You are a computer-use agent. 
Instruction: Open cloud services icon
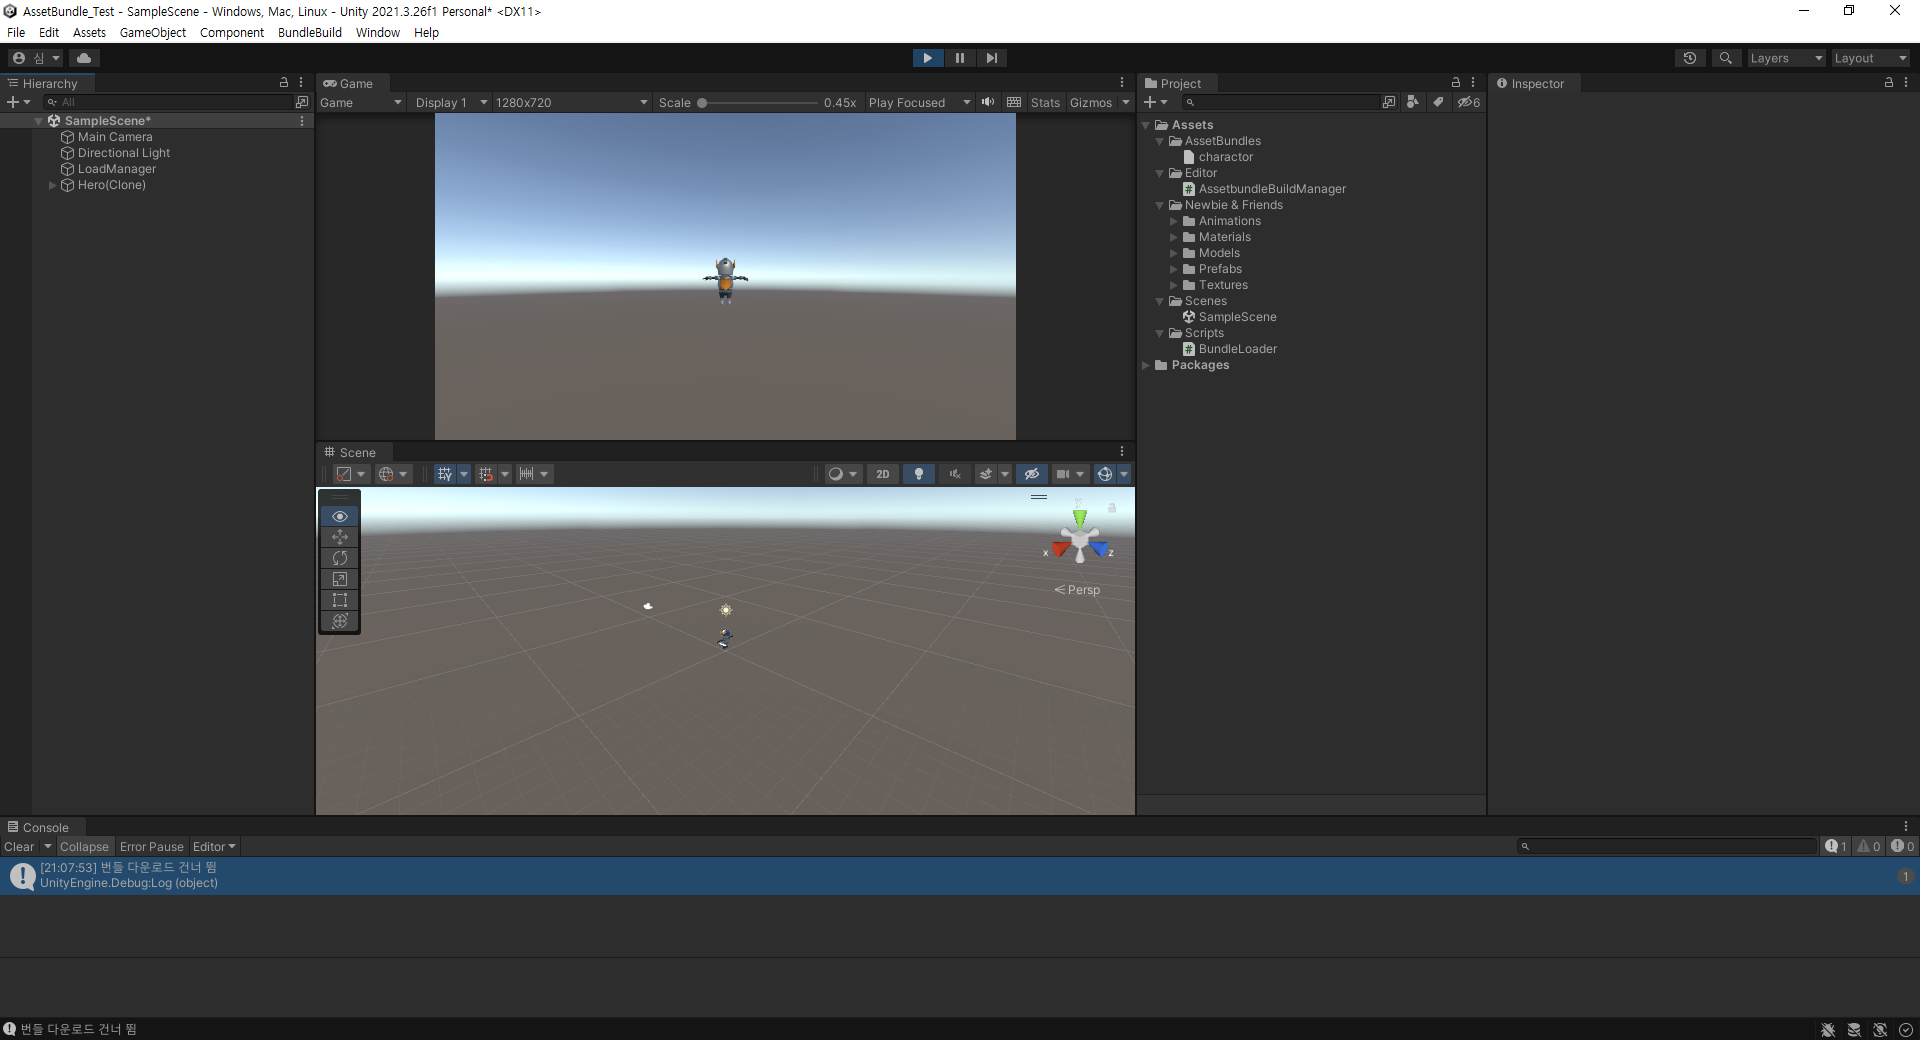click(x=84, y=58)
